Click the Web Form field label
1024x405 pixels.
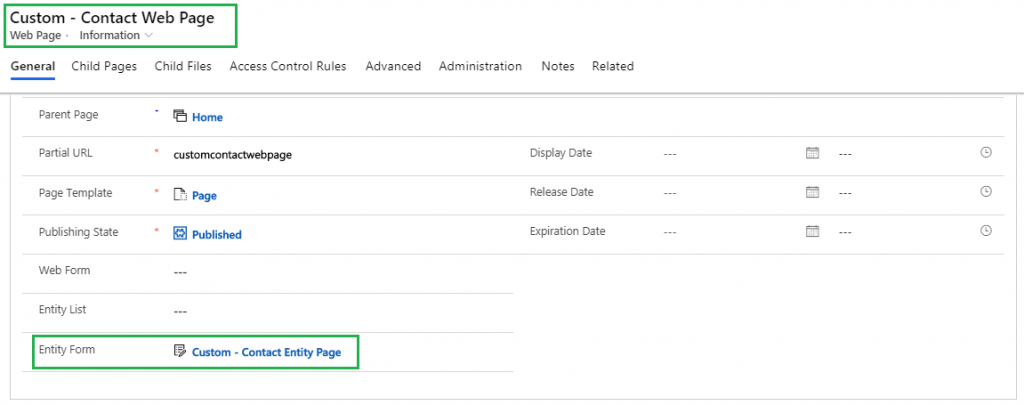click(64, 270)
